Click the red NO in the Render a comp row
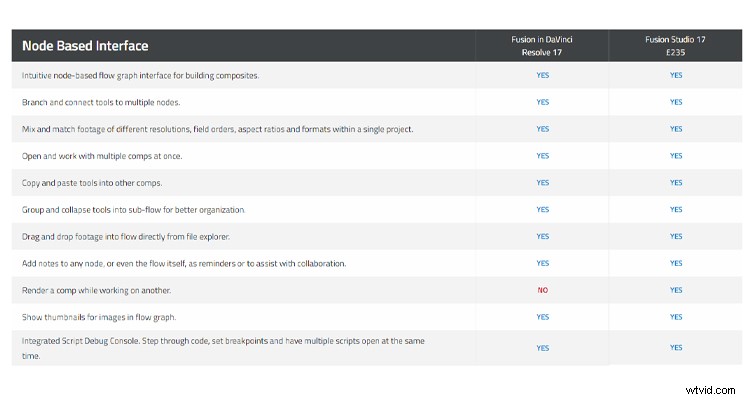 coord(542,290)
